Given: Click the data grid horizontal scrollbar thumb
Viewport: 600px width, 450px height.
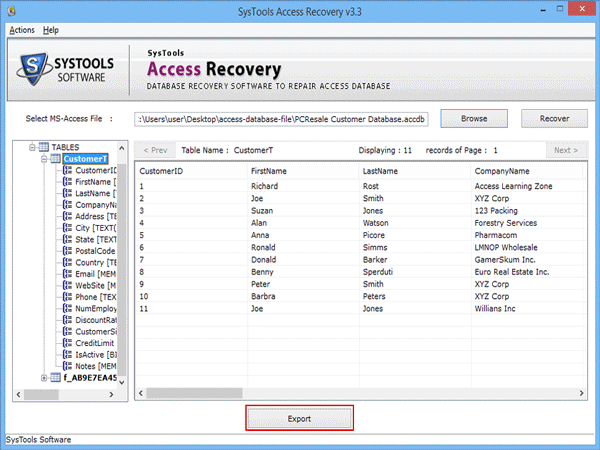Looking at the screenshot, I should click(194, 393).
